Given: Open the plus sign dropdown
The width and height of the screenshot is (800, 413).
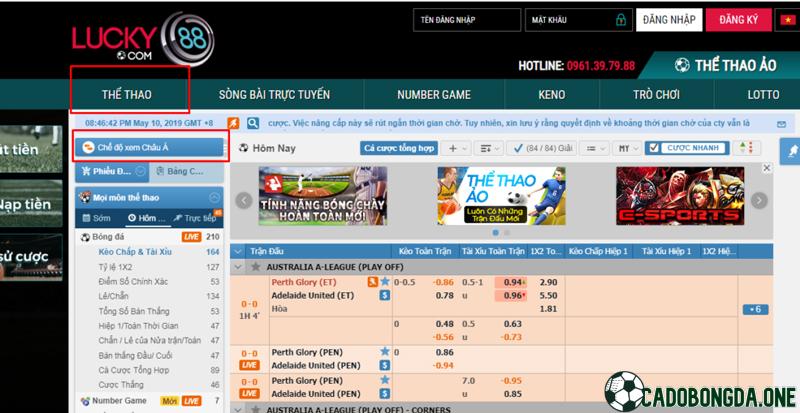Looking at the screenshot, I should coord(456,149).
